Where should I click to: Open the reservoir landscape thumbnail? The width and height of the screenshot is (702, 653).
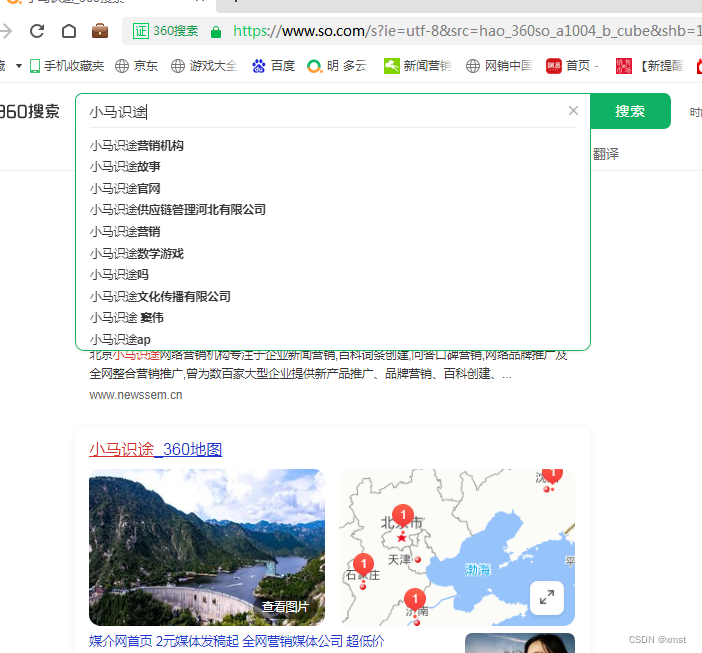pos(207,547)
